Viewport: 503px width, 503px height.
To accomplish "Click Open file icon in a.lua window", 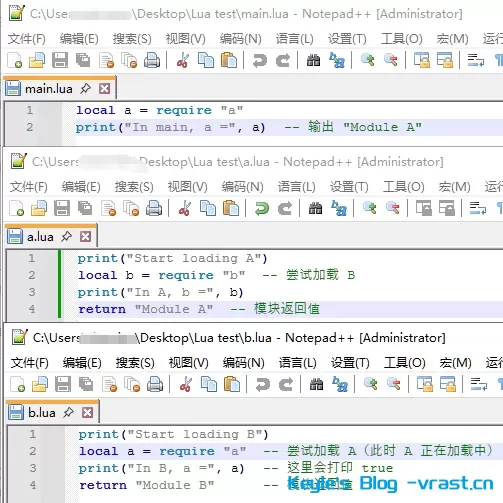I will point(39,209).
